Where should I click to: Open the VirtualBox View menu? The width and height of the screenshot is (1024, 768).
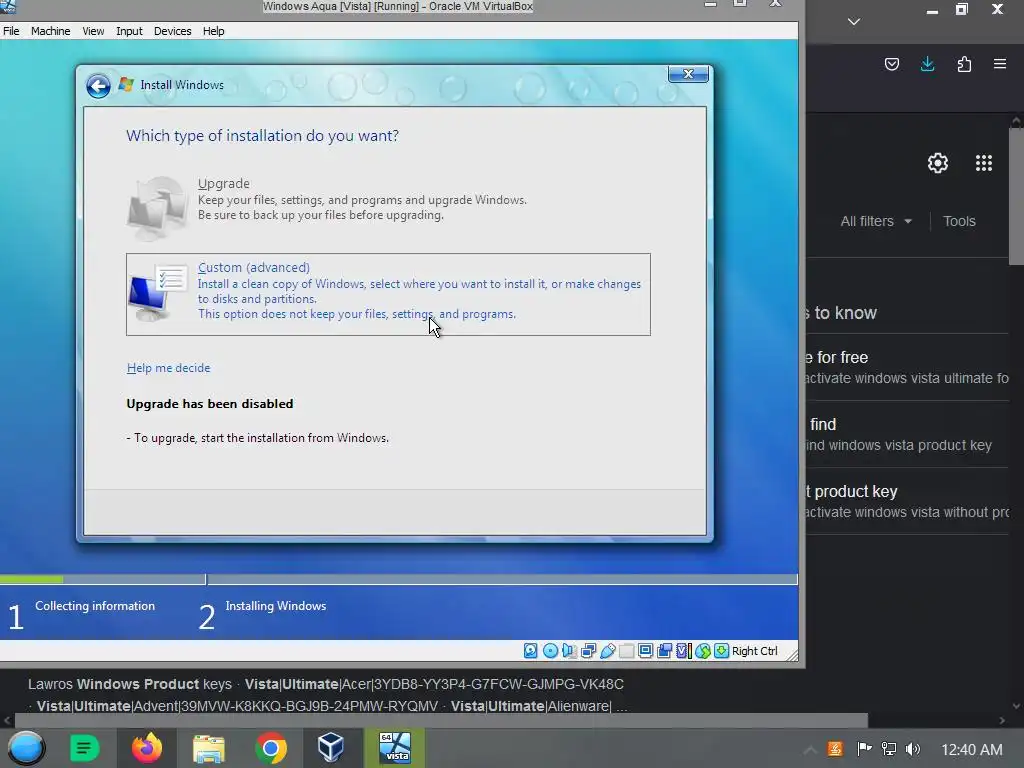(93, 31)
